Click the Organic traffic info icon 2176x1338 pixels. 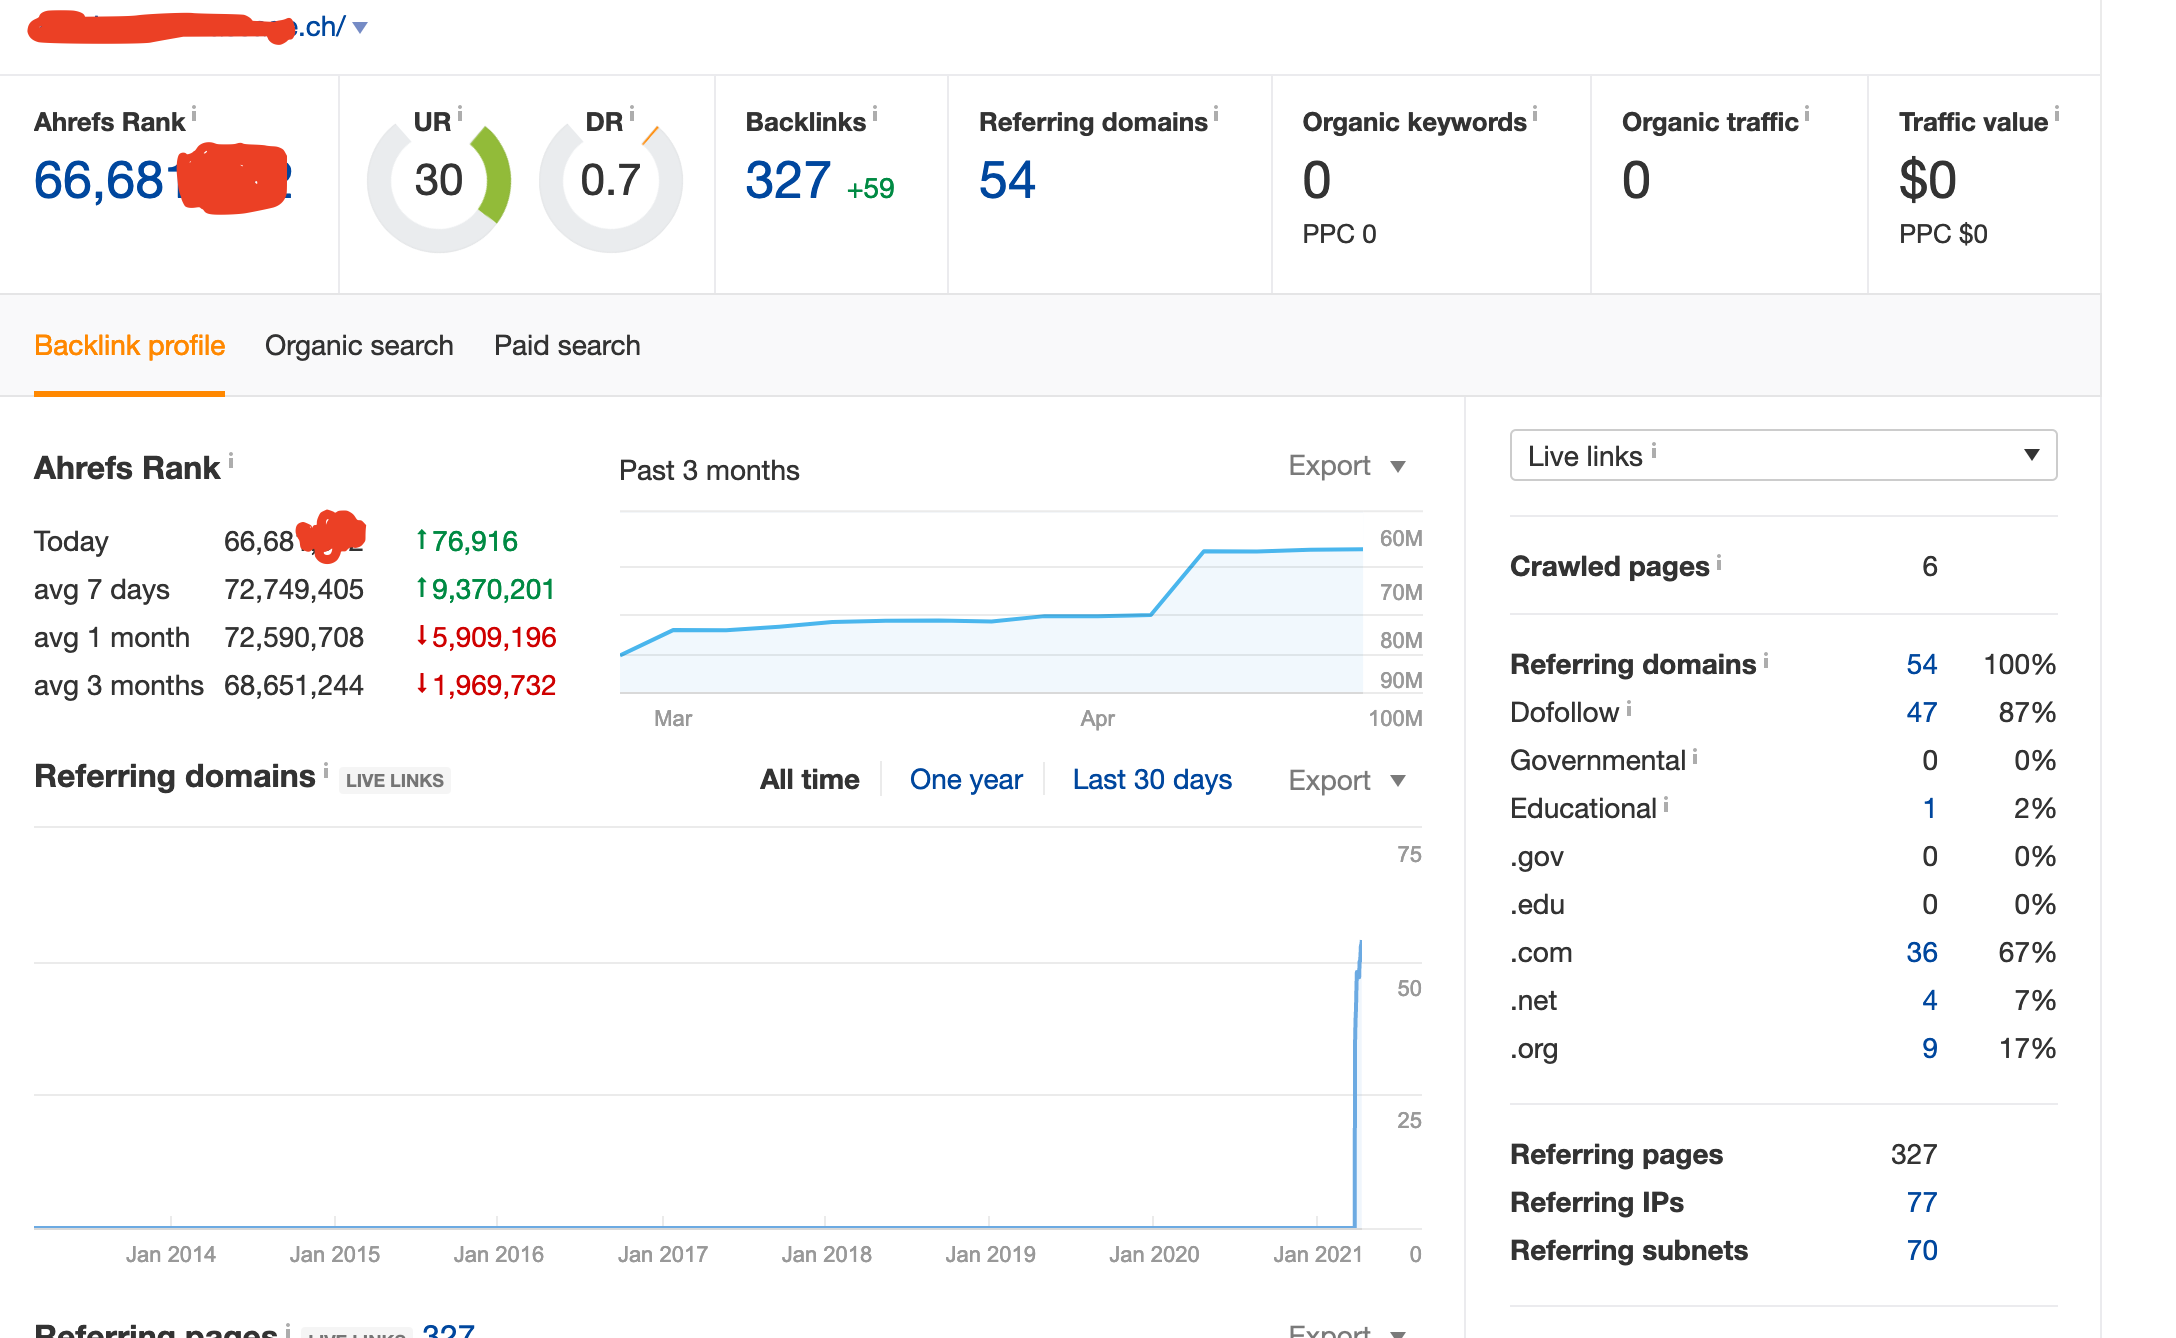pos(1807,115)
